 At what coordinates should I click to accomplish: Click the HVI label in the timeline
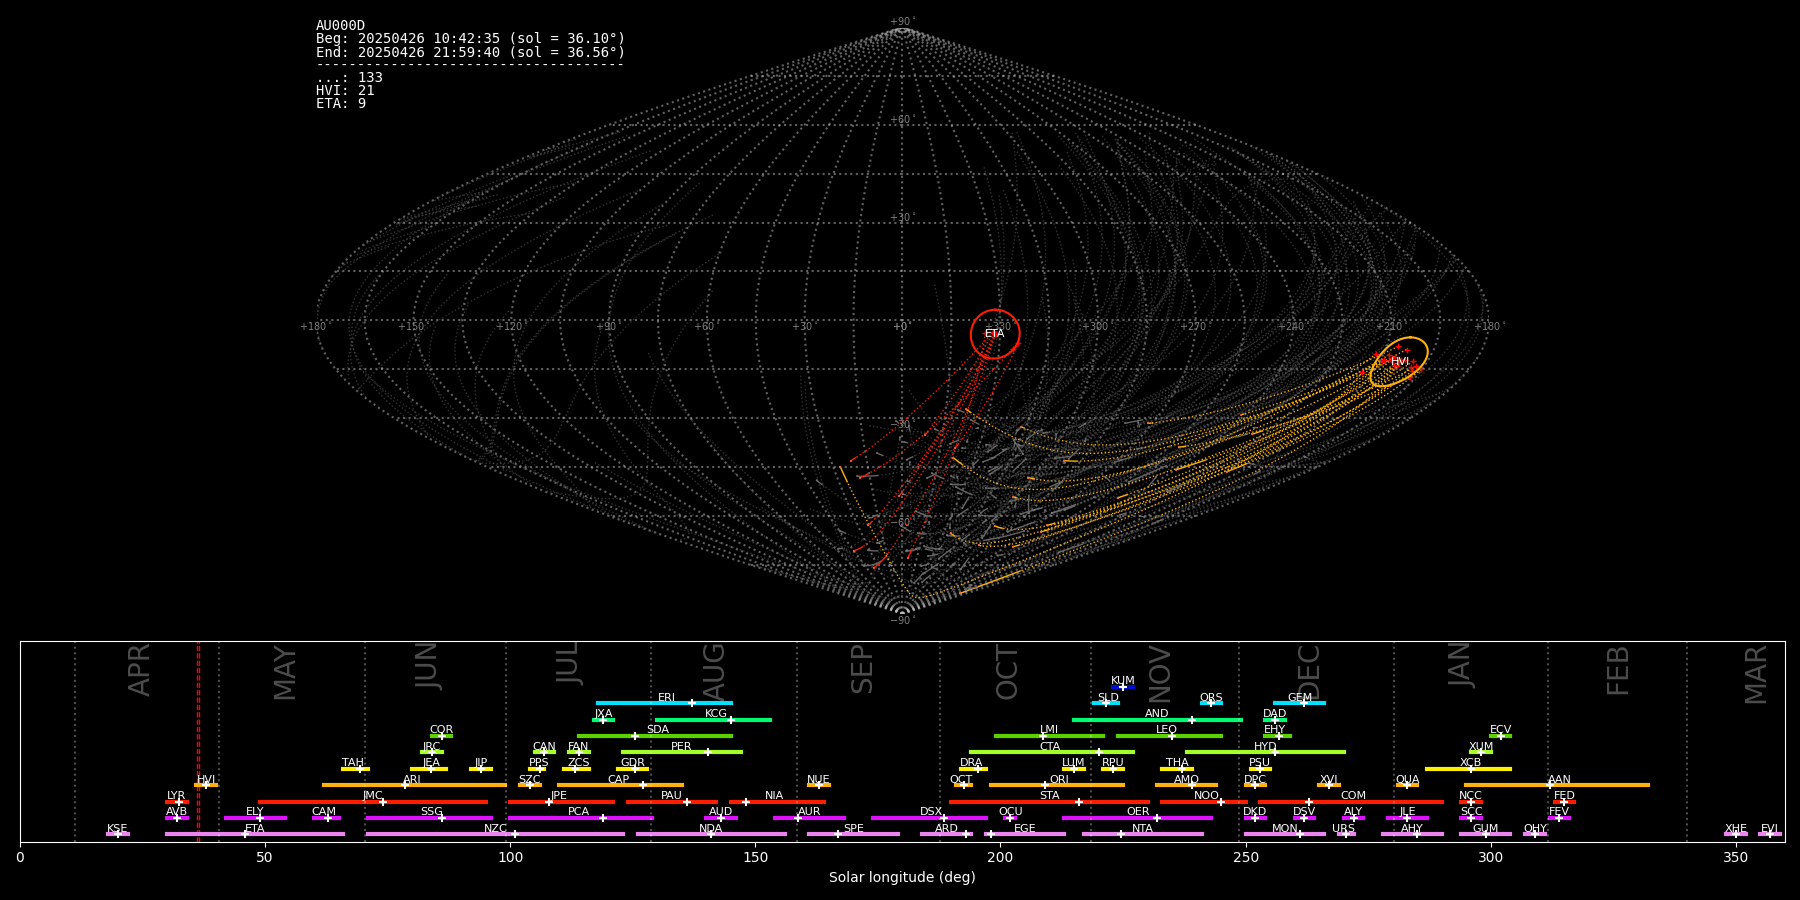[x=206, y=780]
